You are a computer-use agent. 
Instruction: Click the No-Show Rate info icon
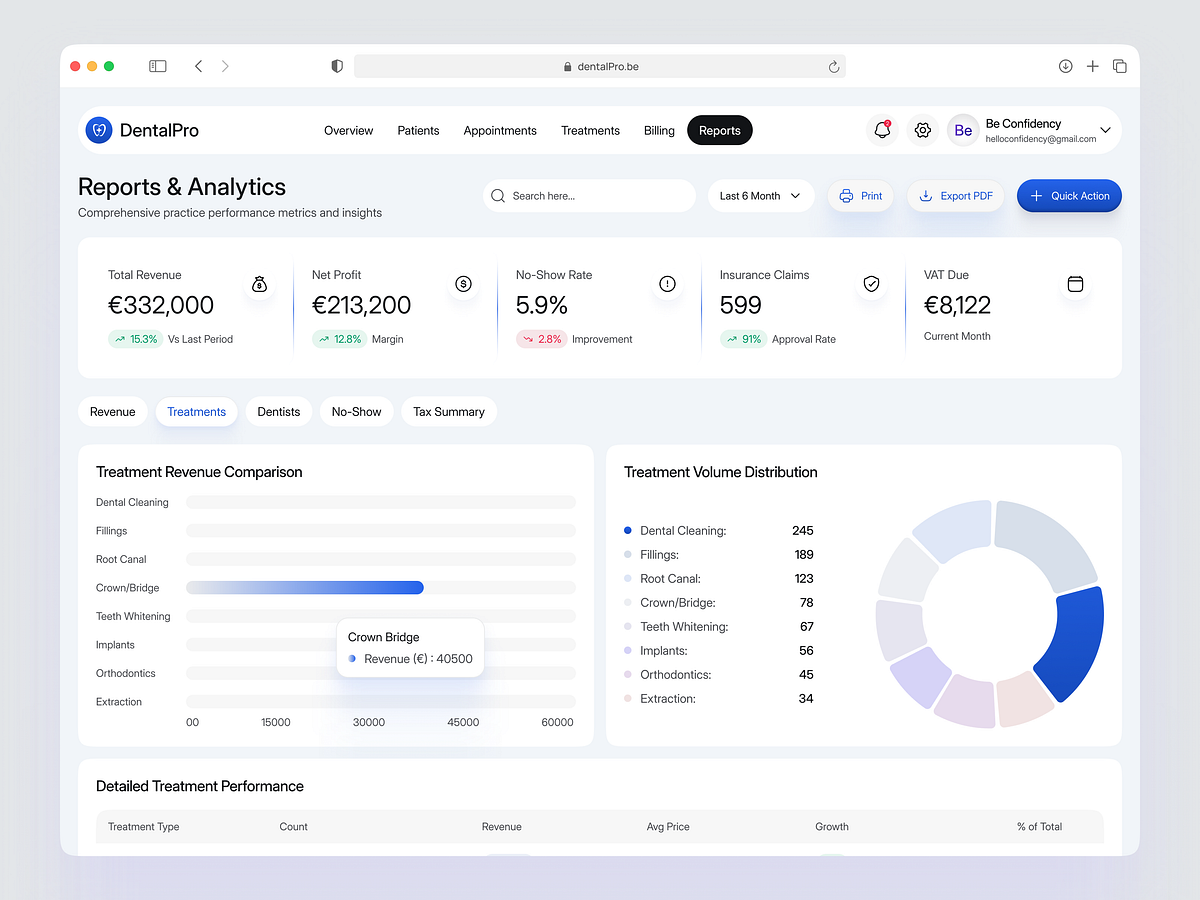coord(668,284)
